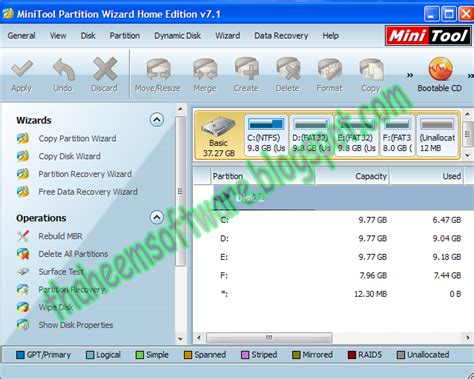Viewport: 474px width, 379px height.
Task: Click the left panel scroll down arrow
Action: (x=180, y=339)
